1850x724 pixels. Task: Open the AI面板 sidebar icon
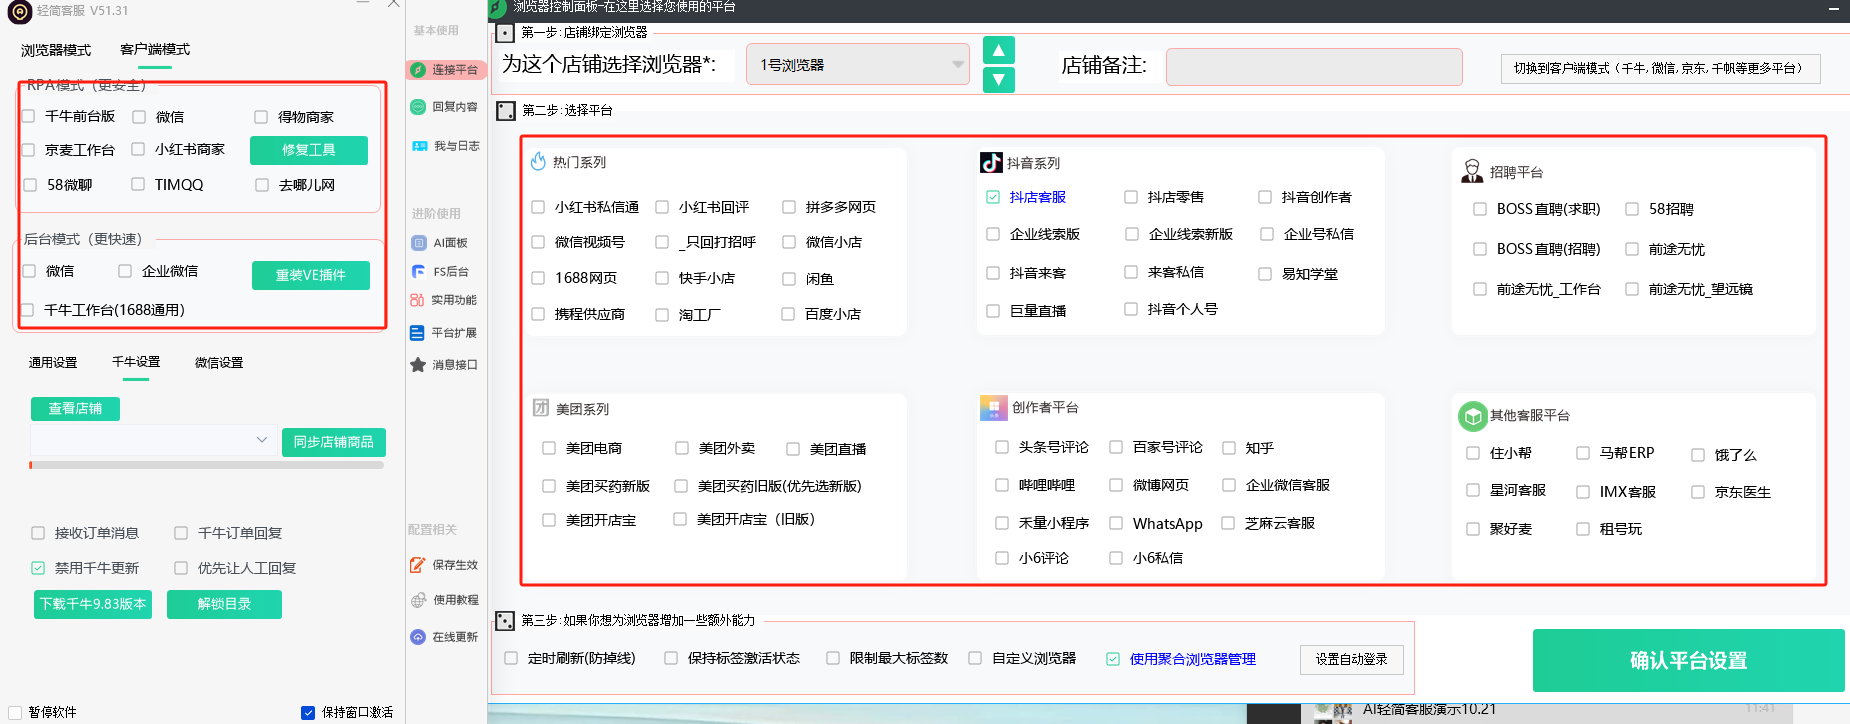(x=418, y=243)
